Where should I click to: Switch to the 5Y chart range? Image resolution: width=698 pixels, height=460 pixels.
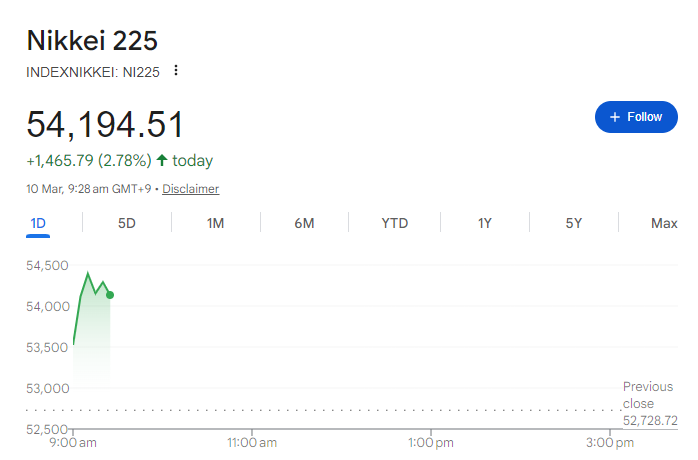pos(573,223)
